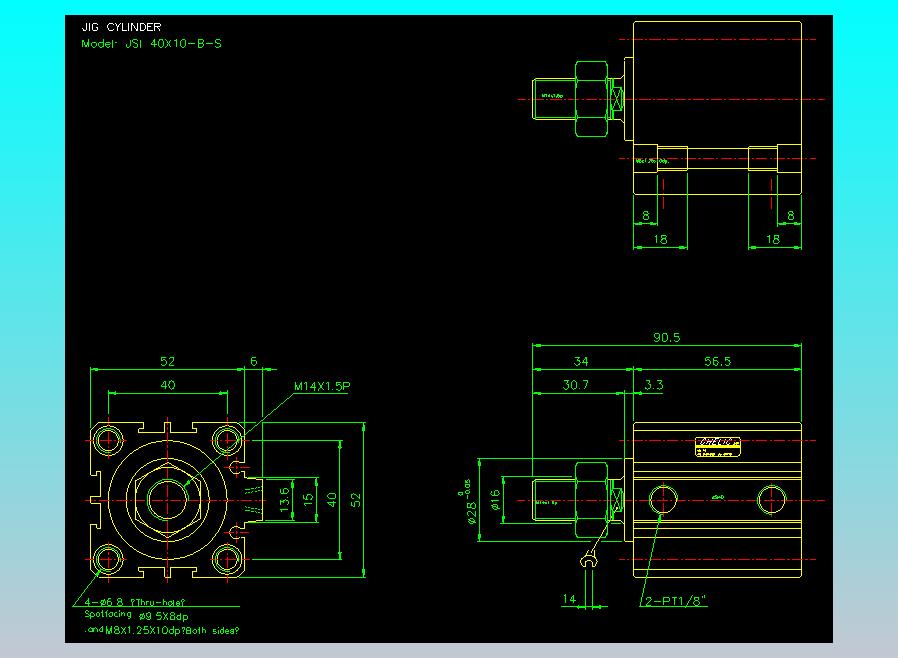The width and height of the screenshot is (898, 658).
Task: Click the 90.5 overall length dimension
Action: tap(666, 338)
